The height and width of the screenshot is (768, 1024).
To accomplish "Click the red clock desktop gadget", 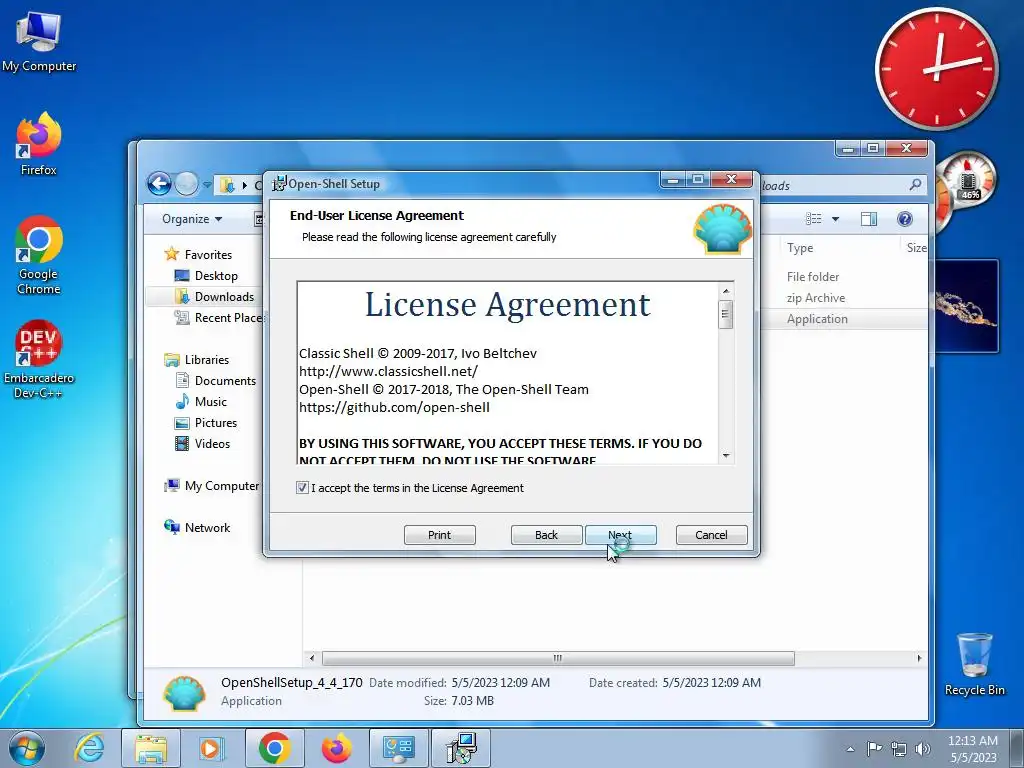I will (x=937, y=69).
